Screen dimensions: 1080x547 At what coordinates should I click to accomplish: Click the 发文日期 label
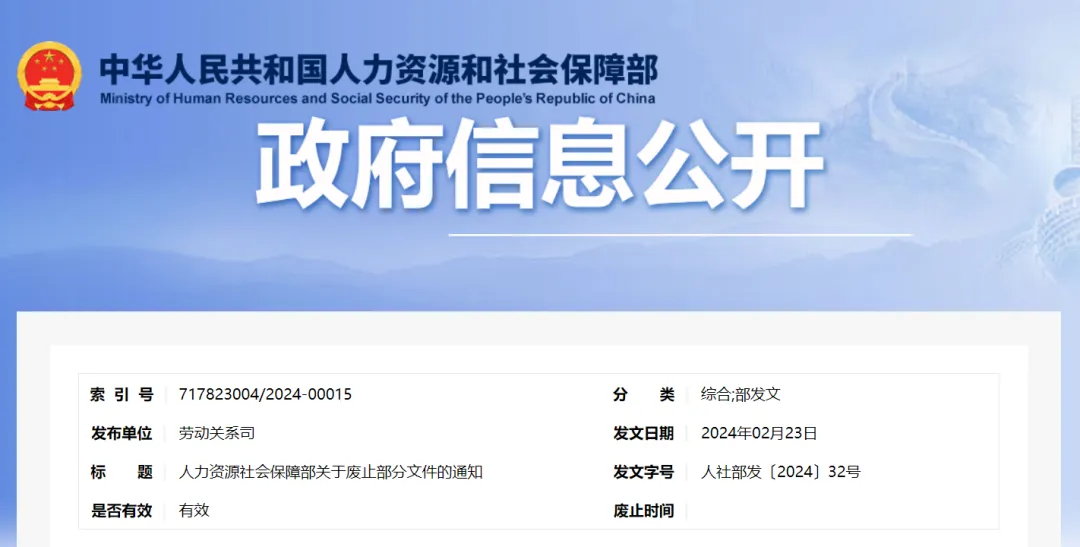coord(644,433)
